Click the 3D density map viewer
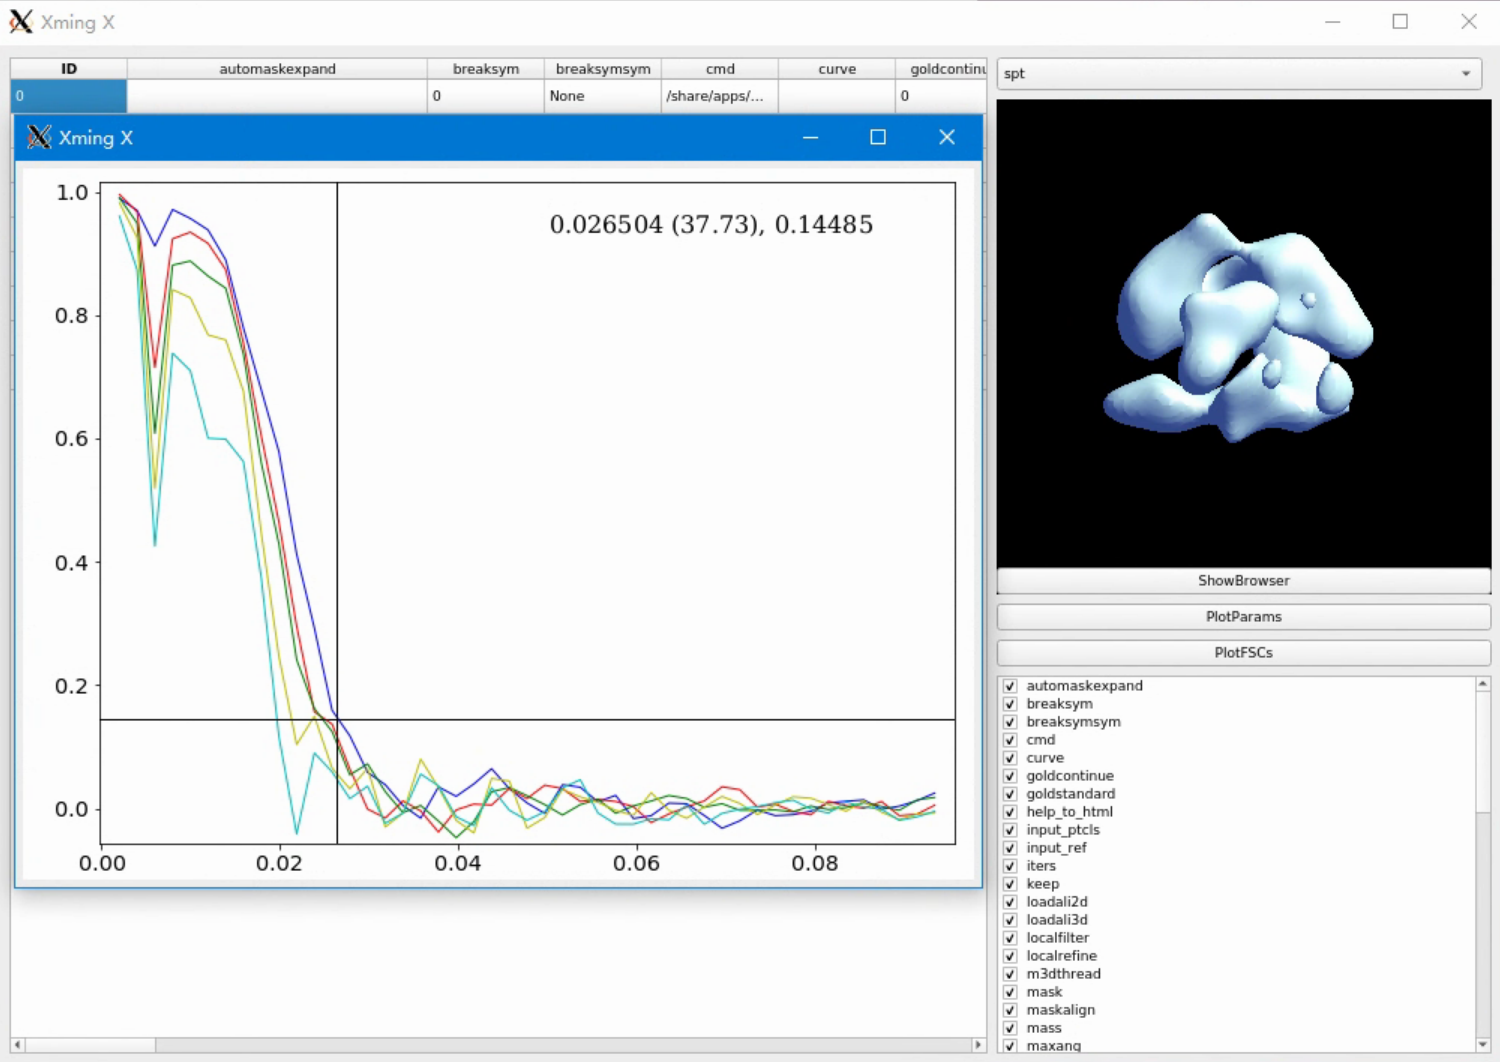The width and height of the screenshot is (1500, 1062). click(1243, 333)
